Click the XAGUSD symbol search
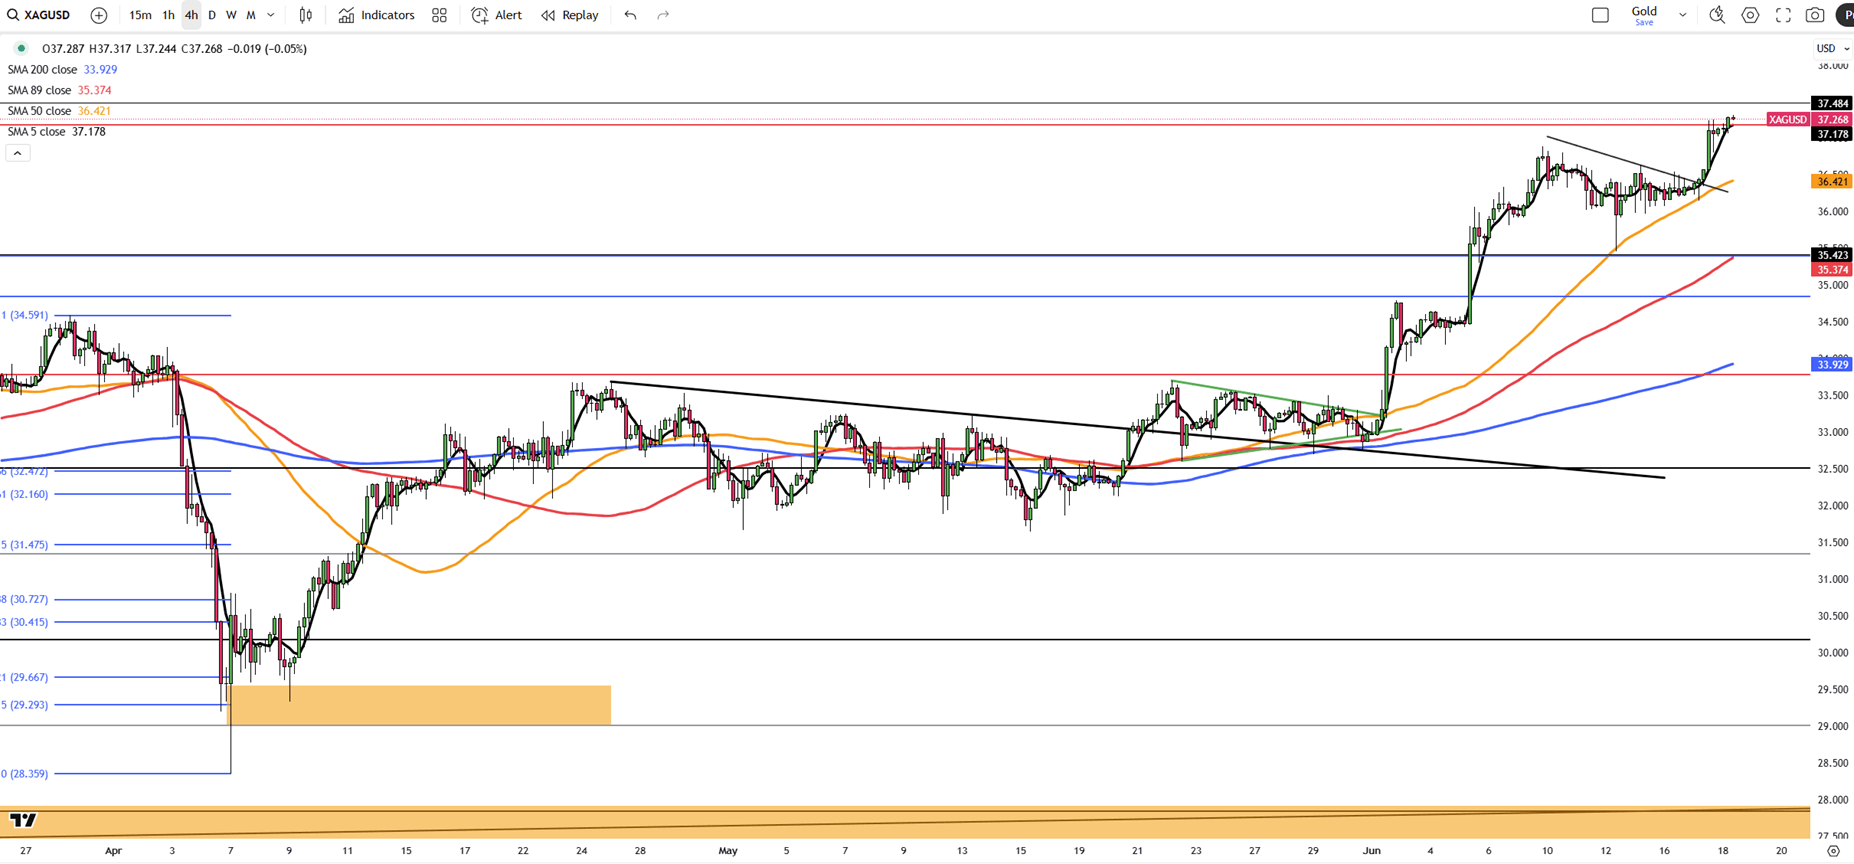This screenshot has height=864, width=1854. click(x=39, y=15)
